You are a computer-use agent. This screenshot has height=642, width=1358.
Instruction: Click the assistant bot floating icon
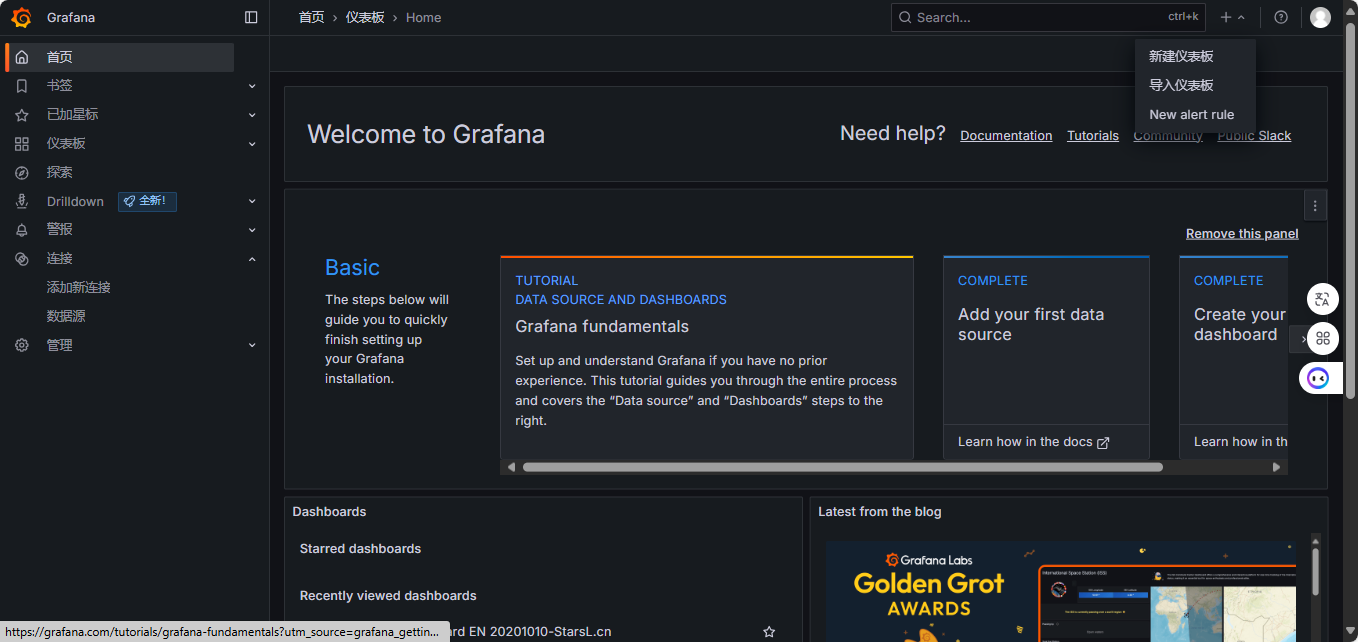[1318, 378]
